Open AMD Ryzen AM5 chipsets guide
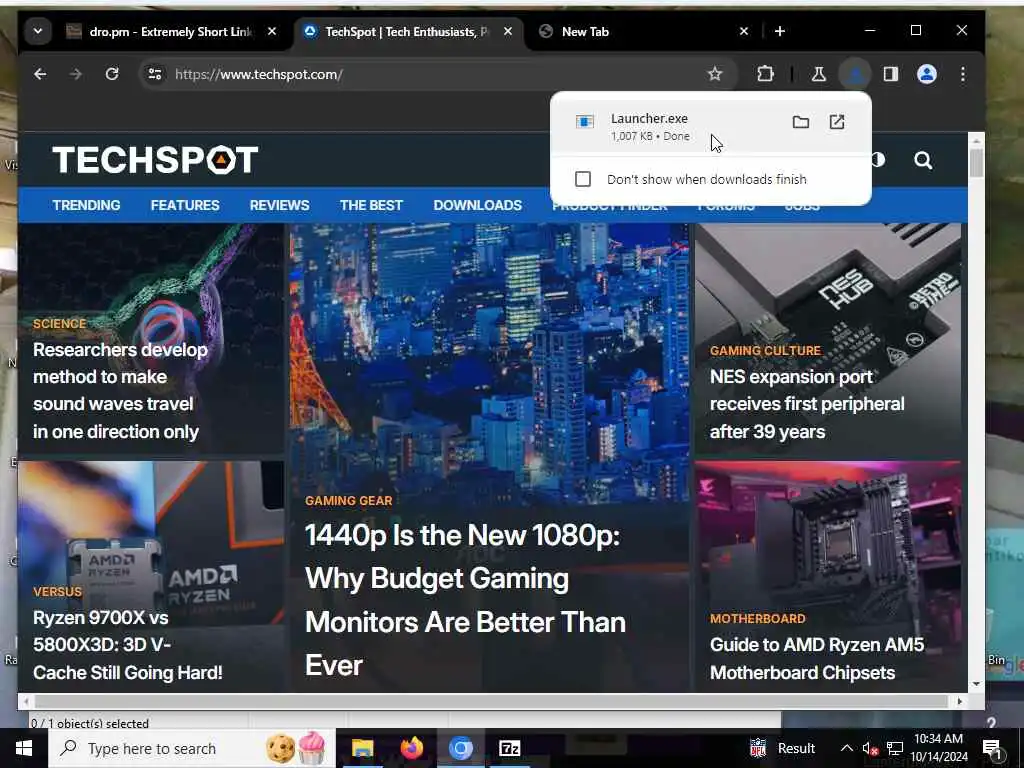This screenshot has height=768, width=1024. 816,658
